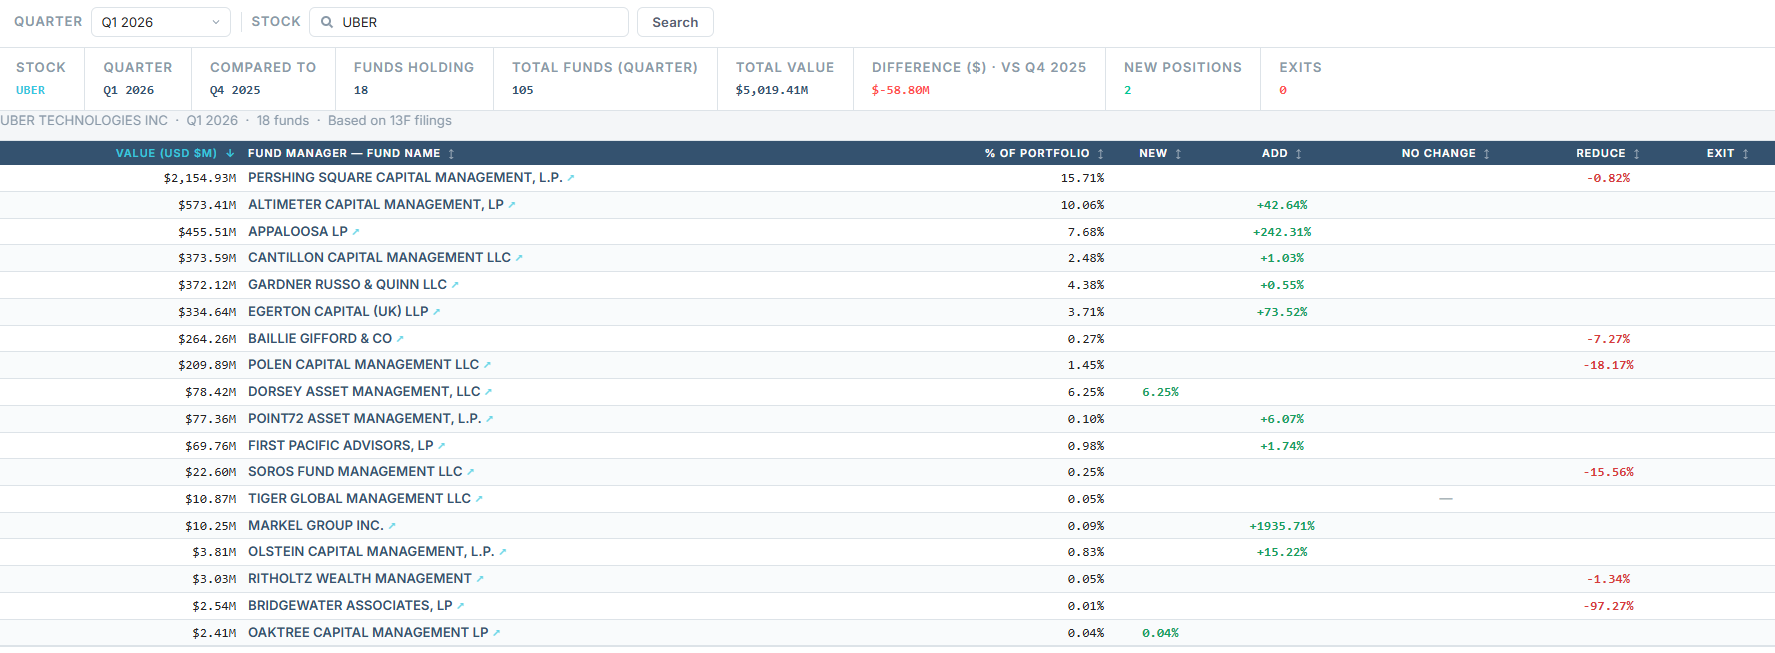The width and height of the screenshot is (1775, 653).
Task: Open Pershing Square Capital Management fund name
Action: click(405, 178)
